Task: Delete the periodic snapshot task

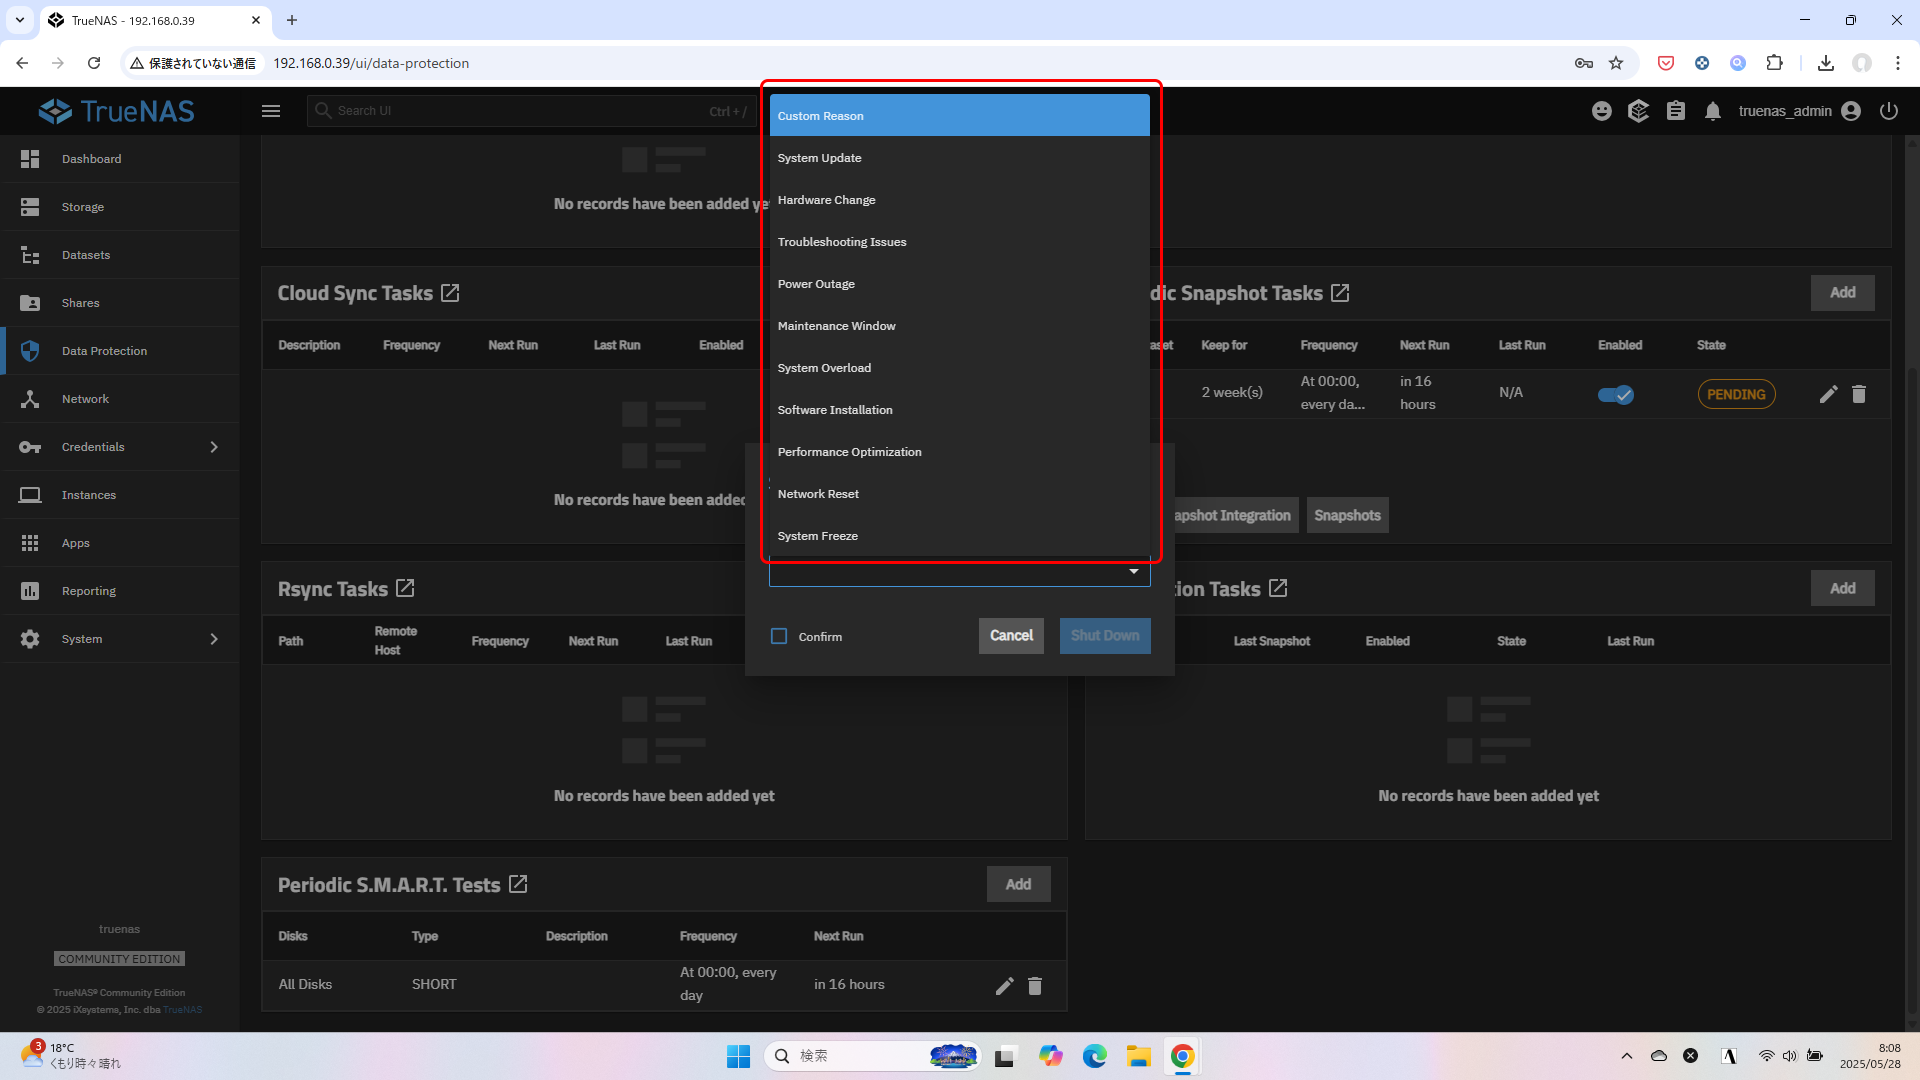Action: pos(1859,394)
